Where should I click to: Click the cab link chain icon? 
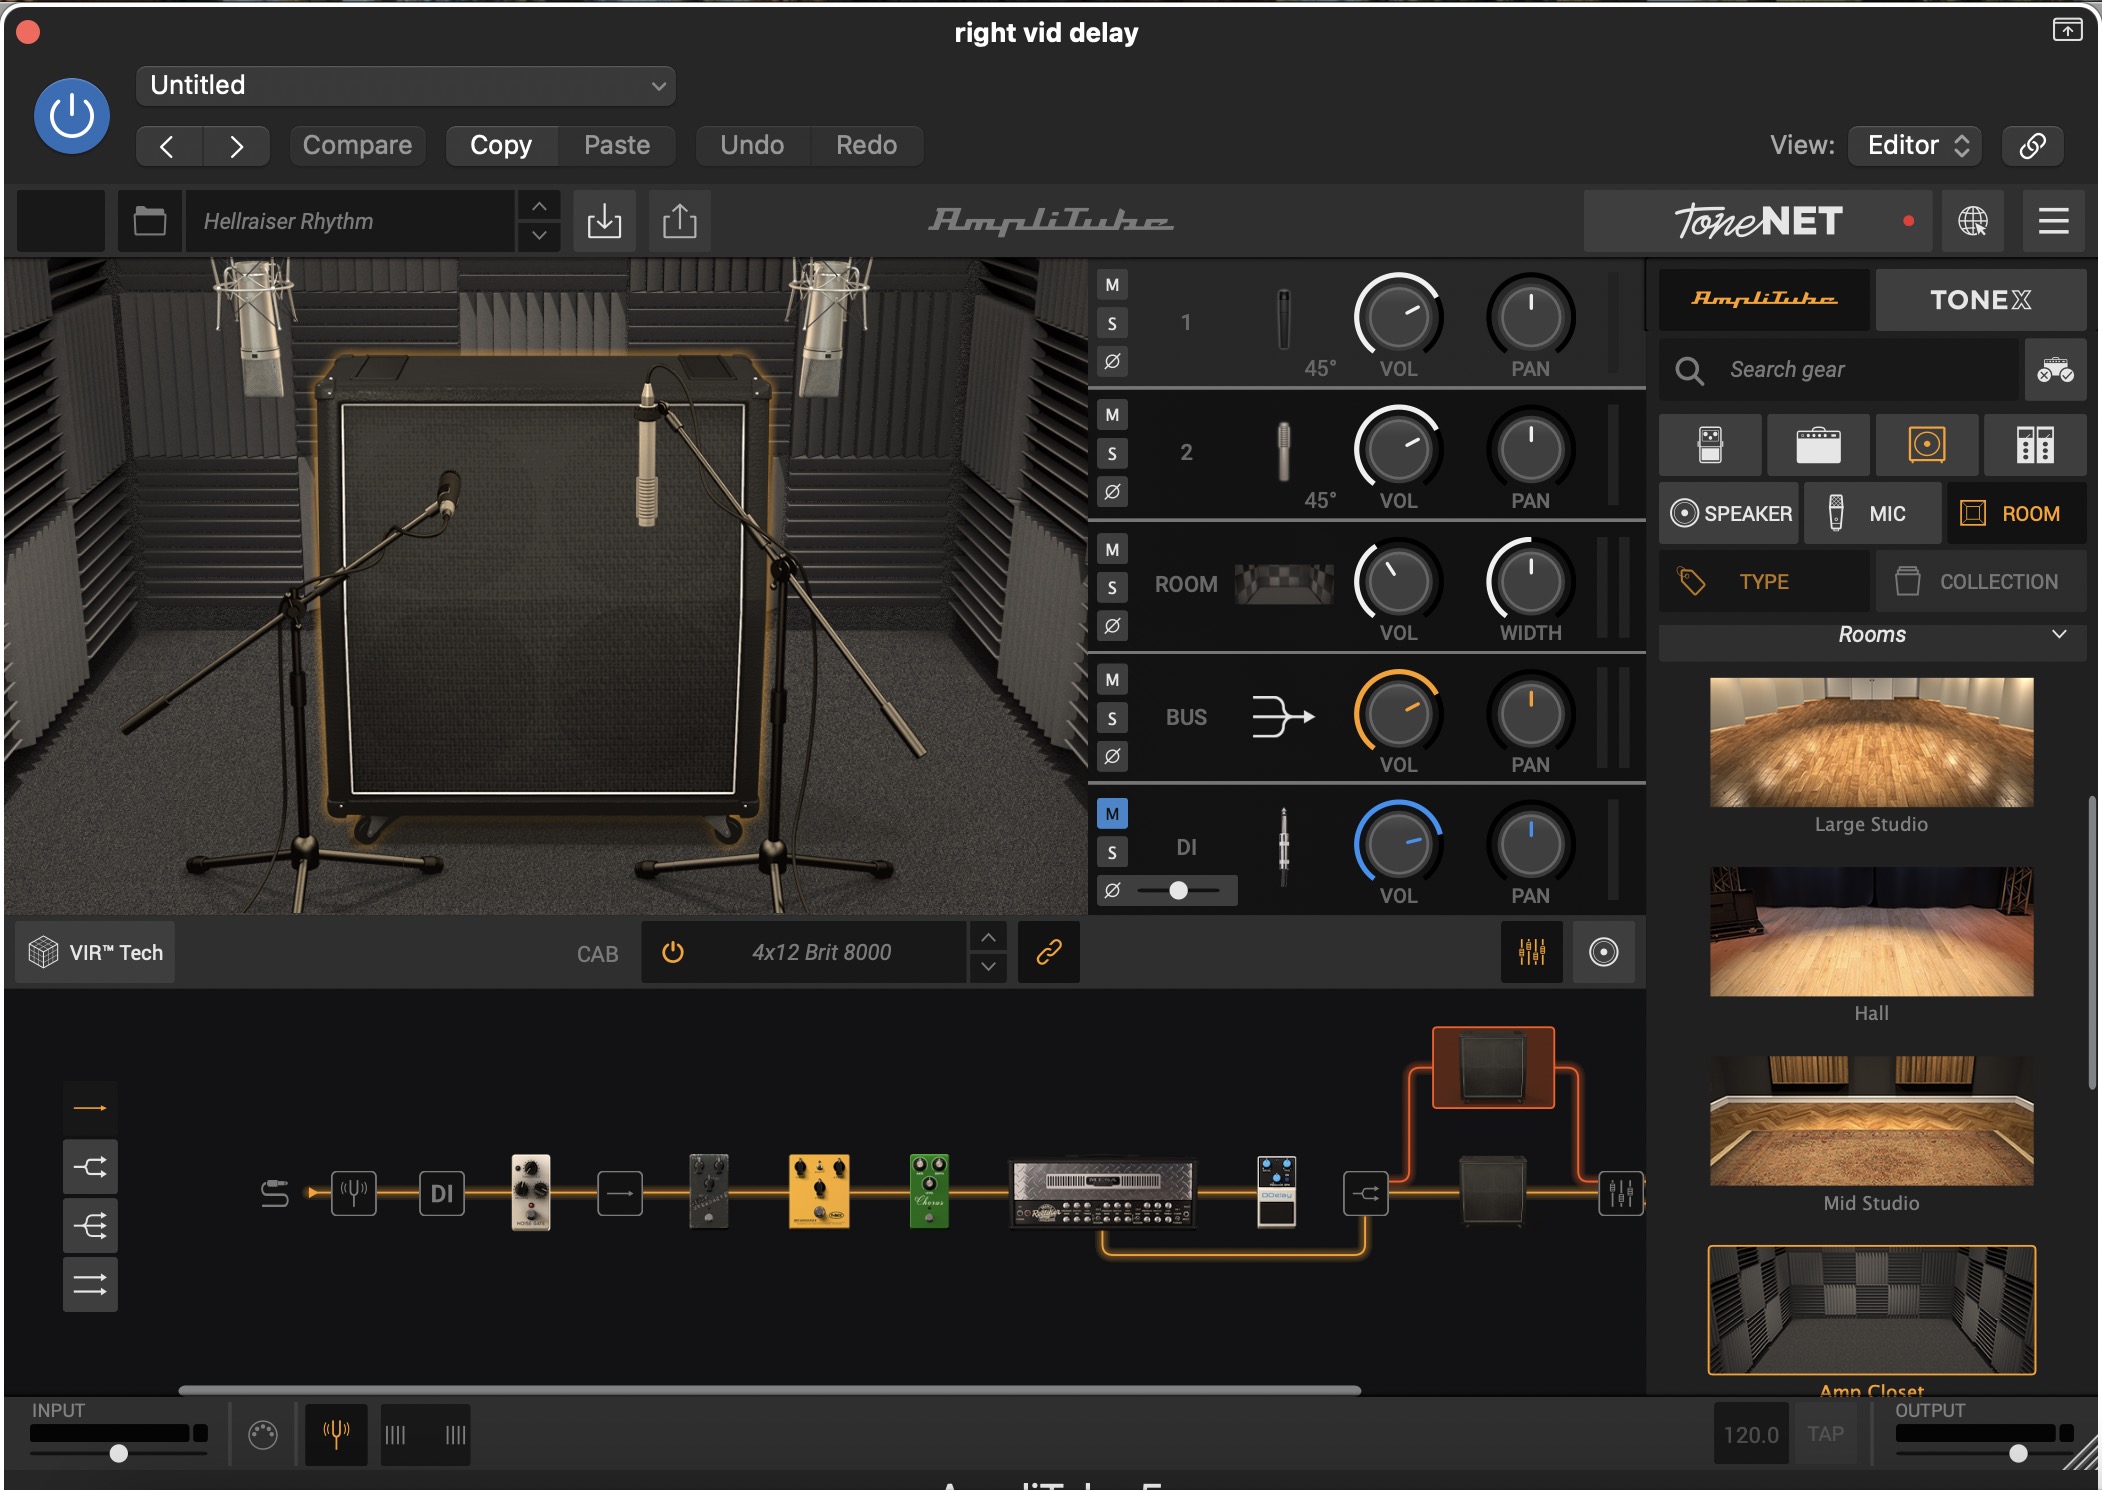tap(1048, 952)
